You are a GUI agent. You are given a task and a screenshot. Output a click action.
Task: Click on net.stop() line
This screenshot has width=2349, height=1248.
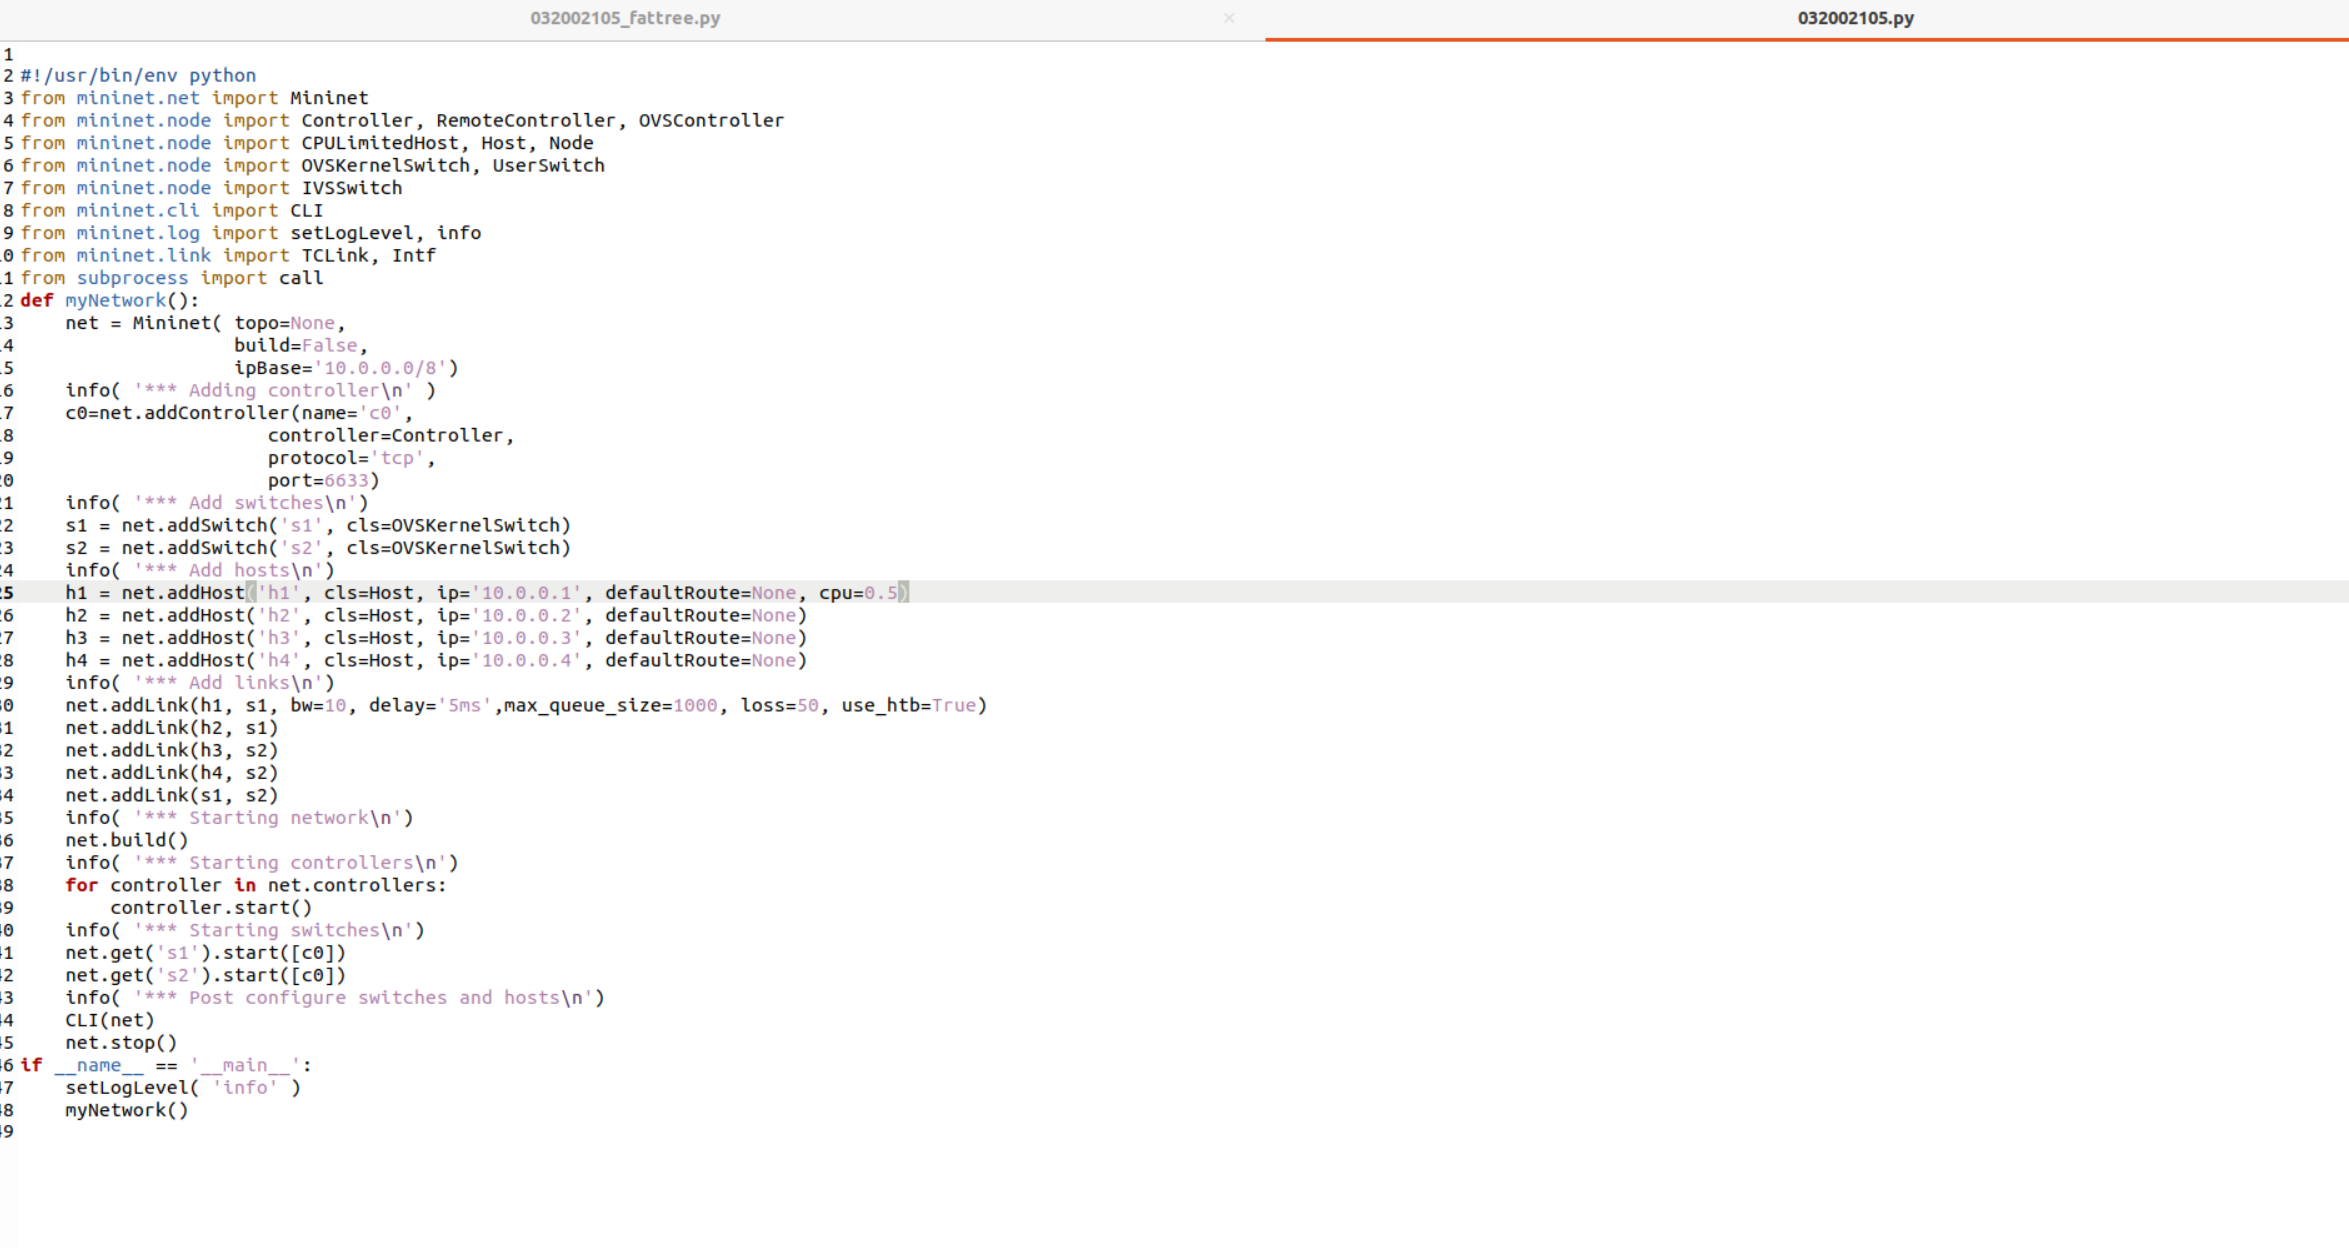121,1043
